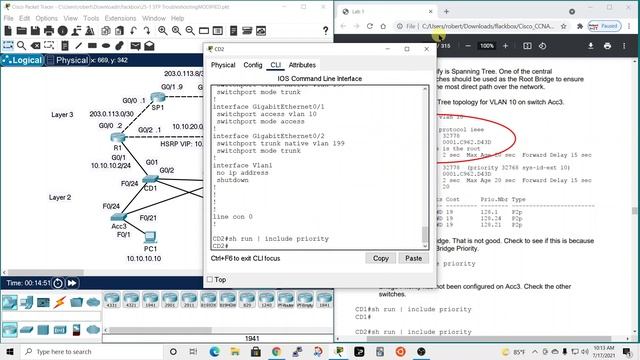Switch to Physical workspace view
Viewport: 640px width, 360px height.
[67, 60]
